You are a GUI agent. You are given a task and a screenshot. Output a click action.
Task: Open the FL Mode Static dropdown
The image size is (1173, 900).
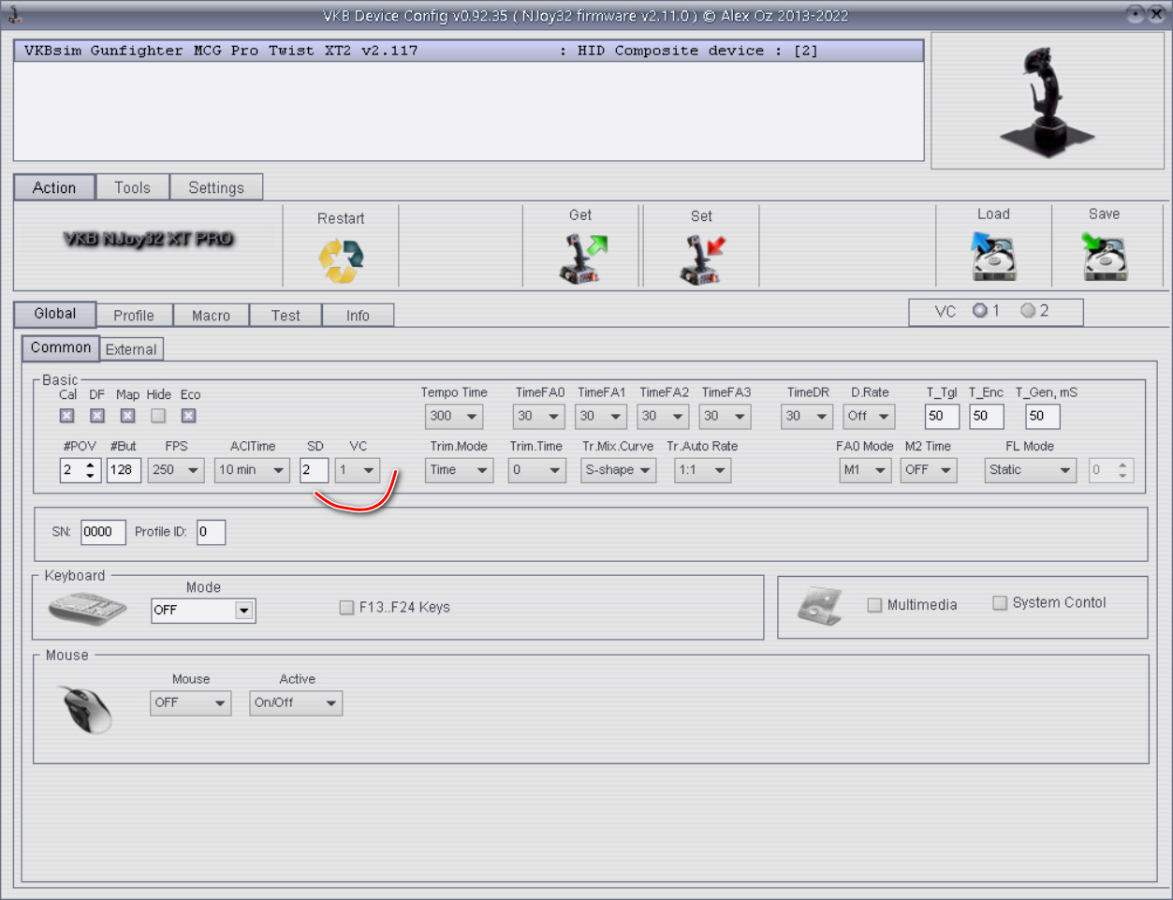click(x=1030, y=470)
